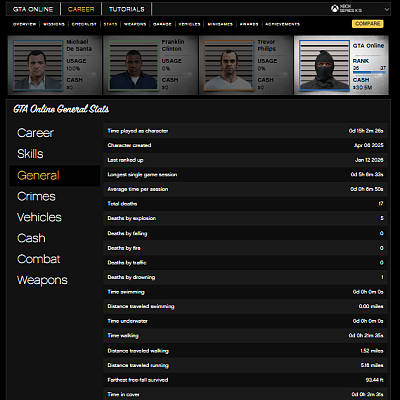This screenshot has height=400, width=400.
Task: Click the 'Total deaths' row label
Action: coord(122,204)
